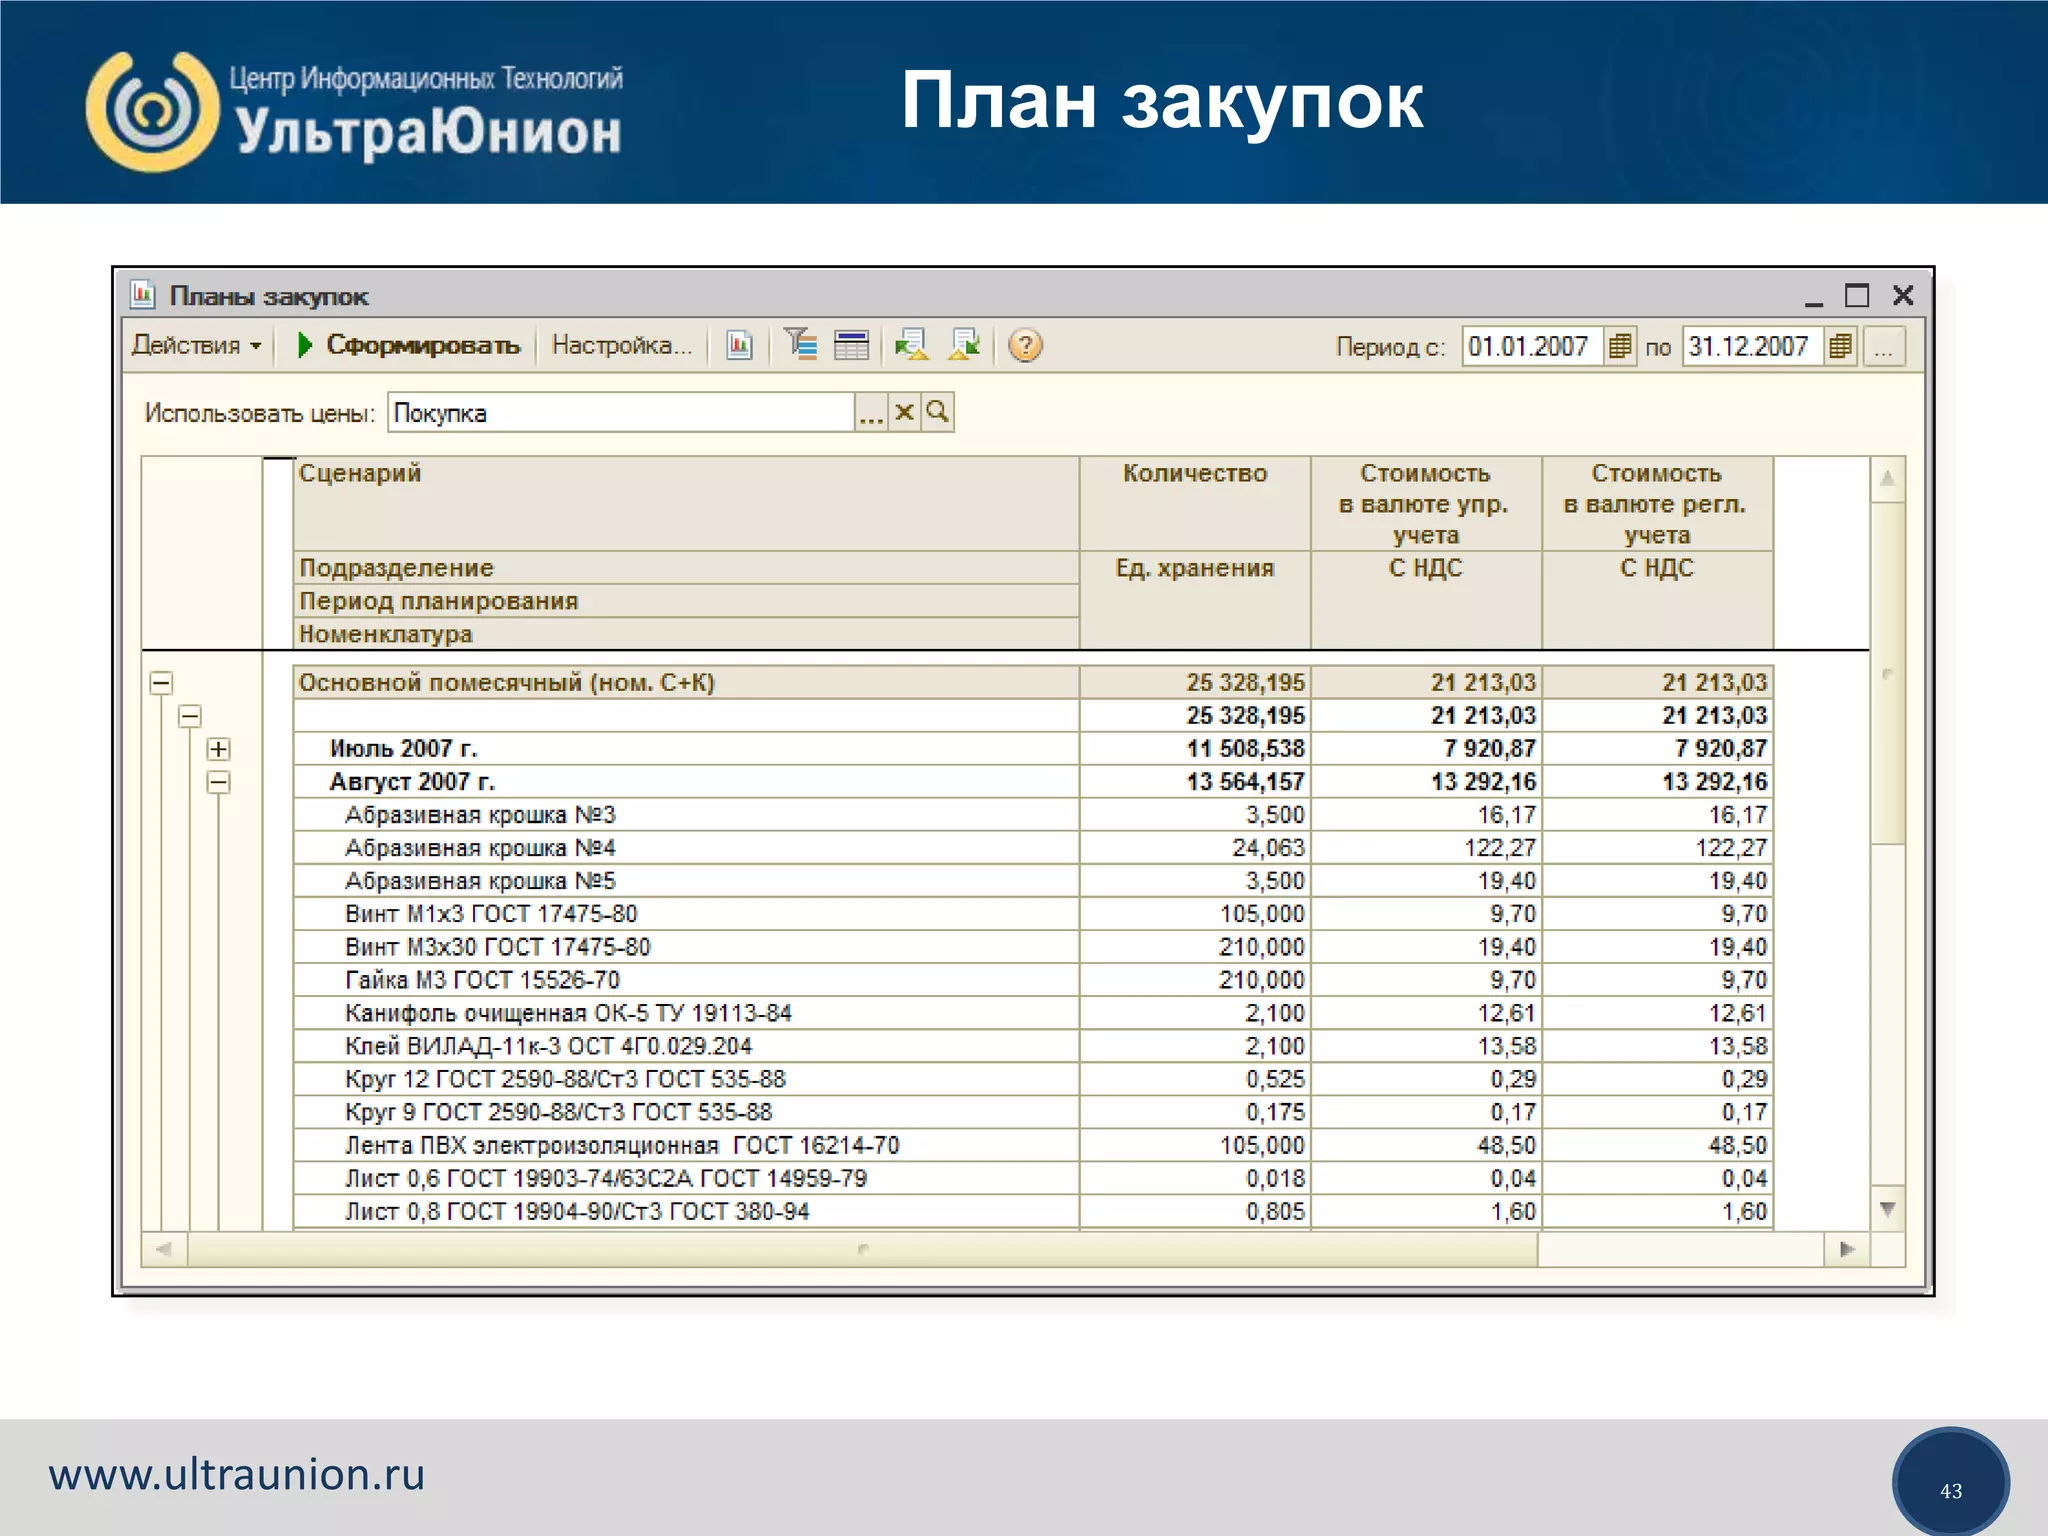The image size is (2048, 1536).
Task: Select row Лист 0,8 ГОСТ 19904-90
Action: [x=1033, y=1211]
